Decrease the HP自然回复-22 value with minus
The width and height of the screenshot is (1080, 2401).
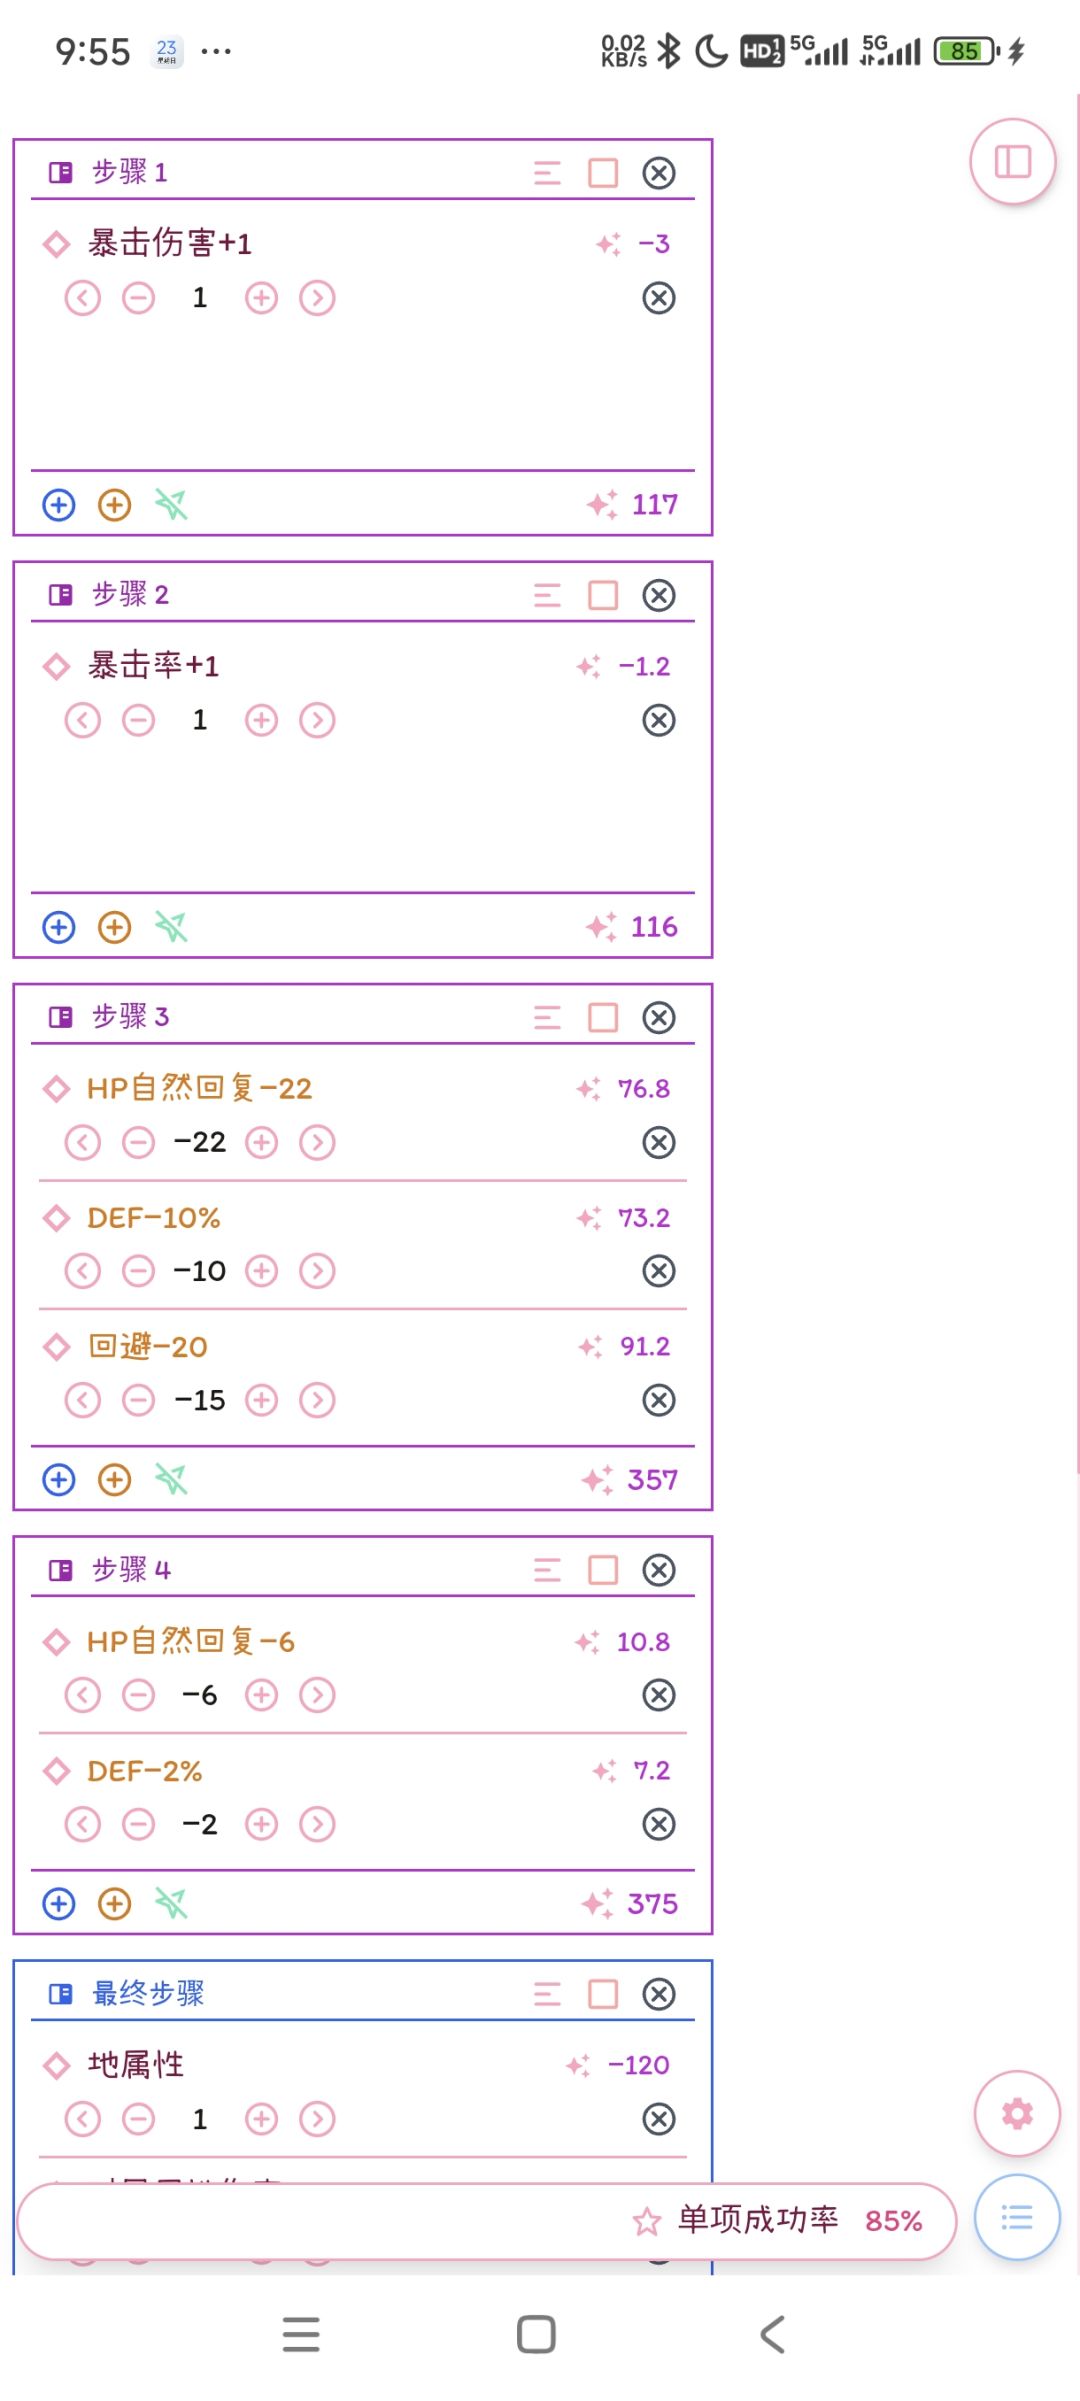click(x=139, y=1142)
